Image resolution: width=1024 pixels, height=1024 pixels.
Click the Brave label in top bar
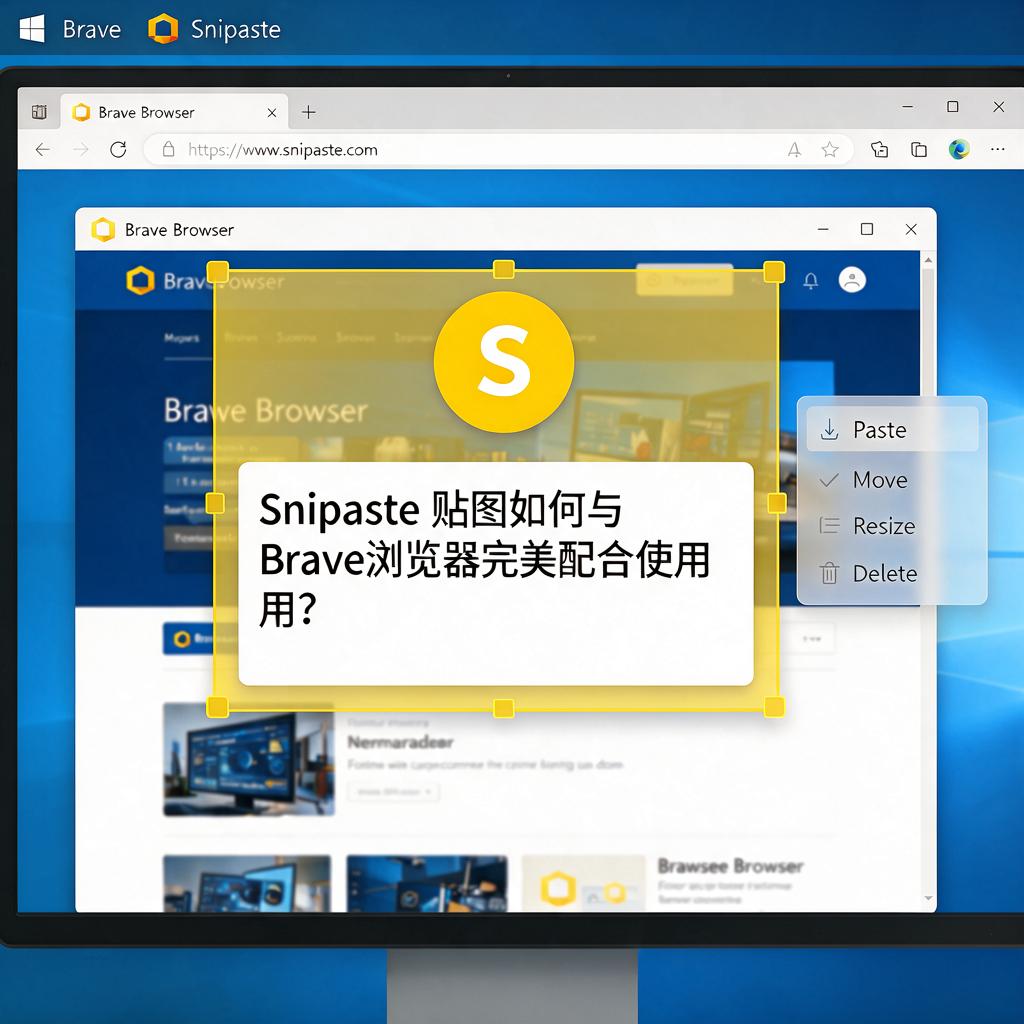pyautogui.click(x=91, y=29)
